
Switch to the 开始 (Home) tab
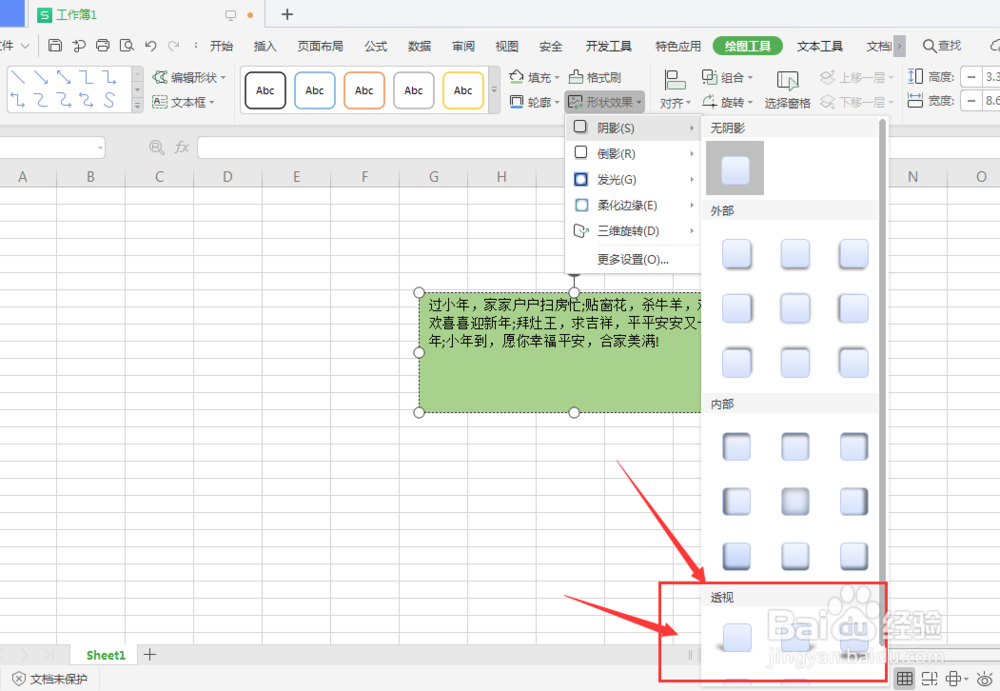click(221, 46)
